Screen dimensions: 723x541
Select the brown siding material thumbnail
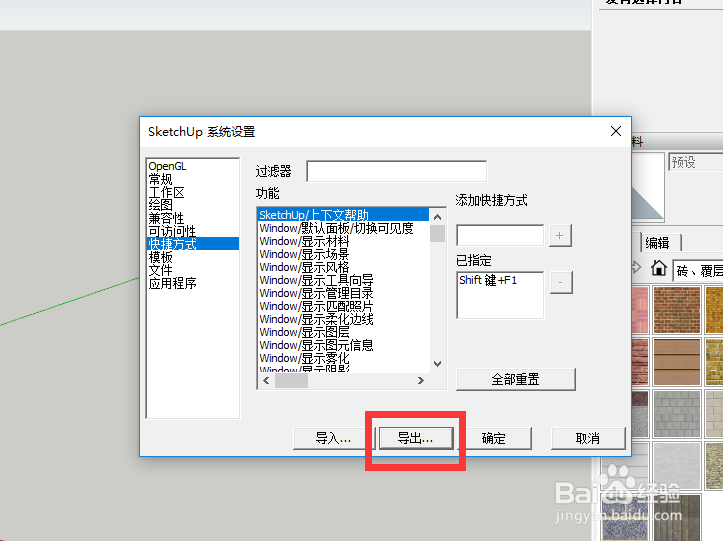coord(676,361)
